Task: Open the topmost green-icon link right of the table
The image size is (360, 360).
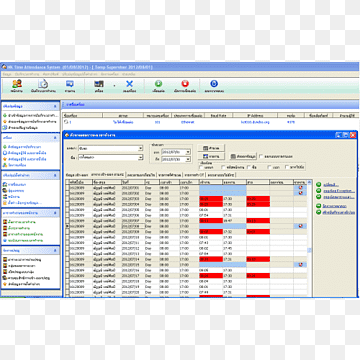Action: tap(331, 185)
